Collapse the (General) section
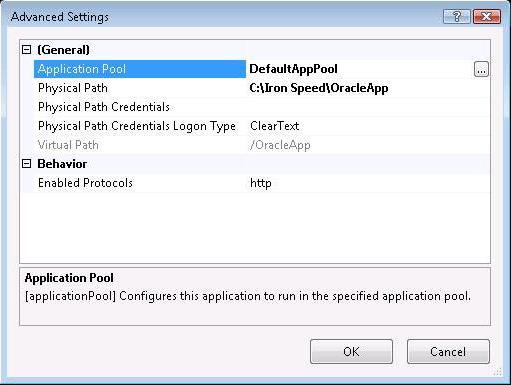 [x=26, y=50]
